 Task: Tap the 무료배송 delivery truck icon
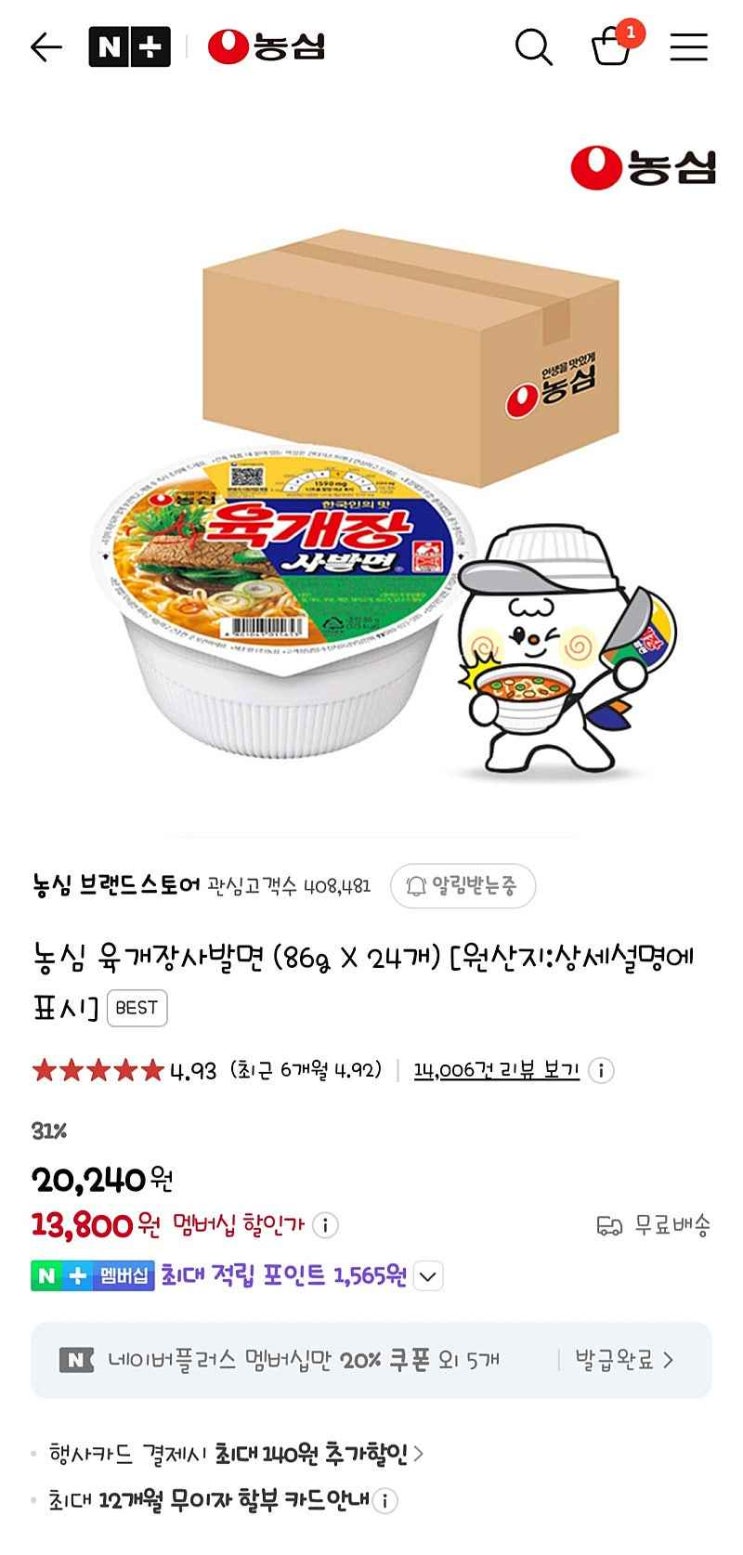tap(610, 1226)
